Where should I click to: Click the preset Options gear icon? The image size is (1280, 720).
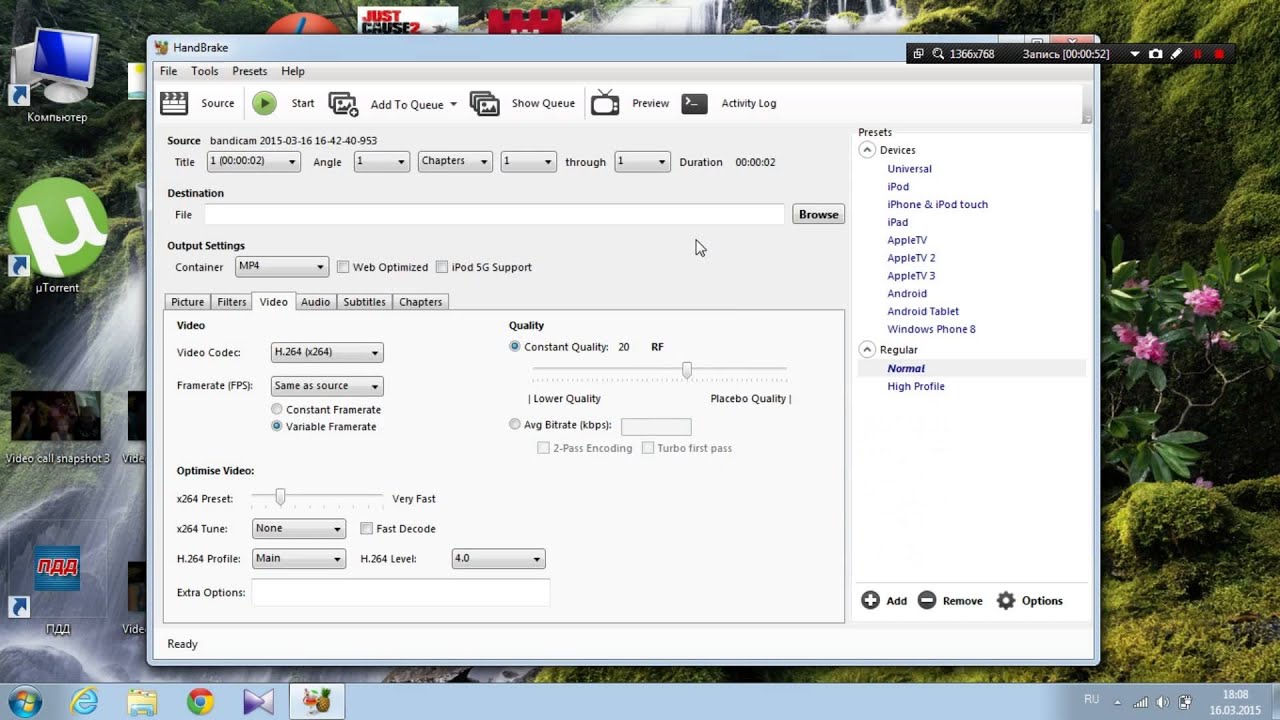point(1006,600)
